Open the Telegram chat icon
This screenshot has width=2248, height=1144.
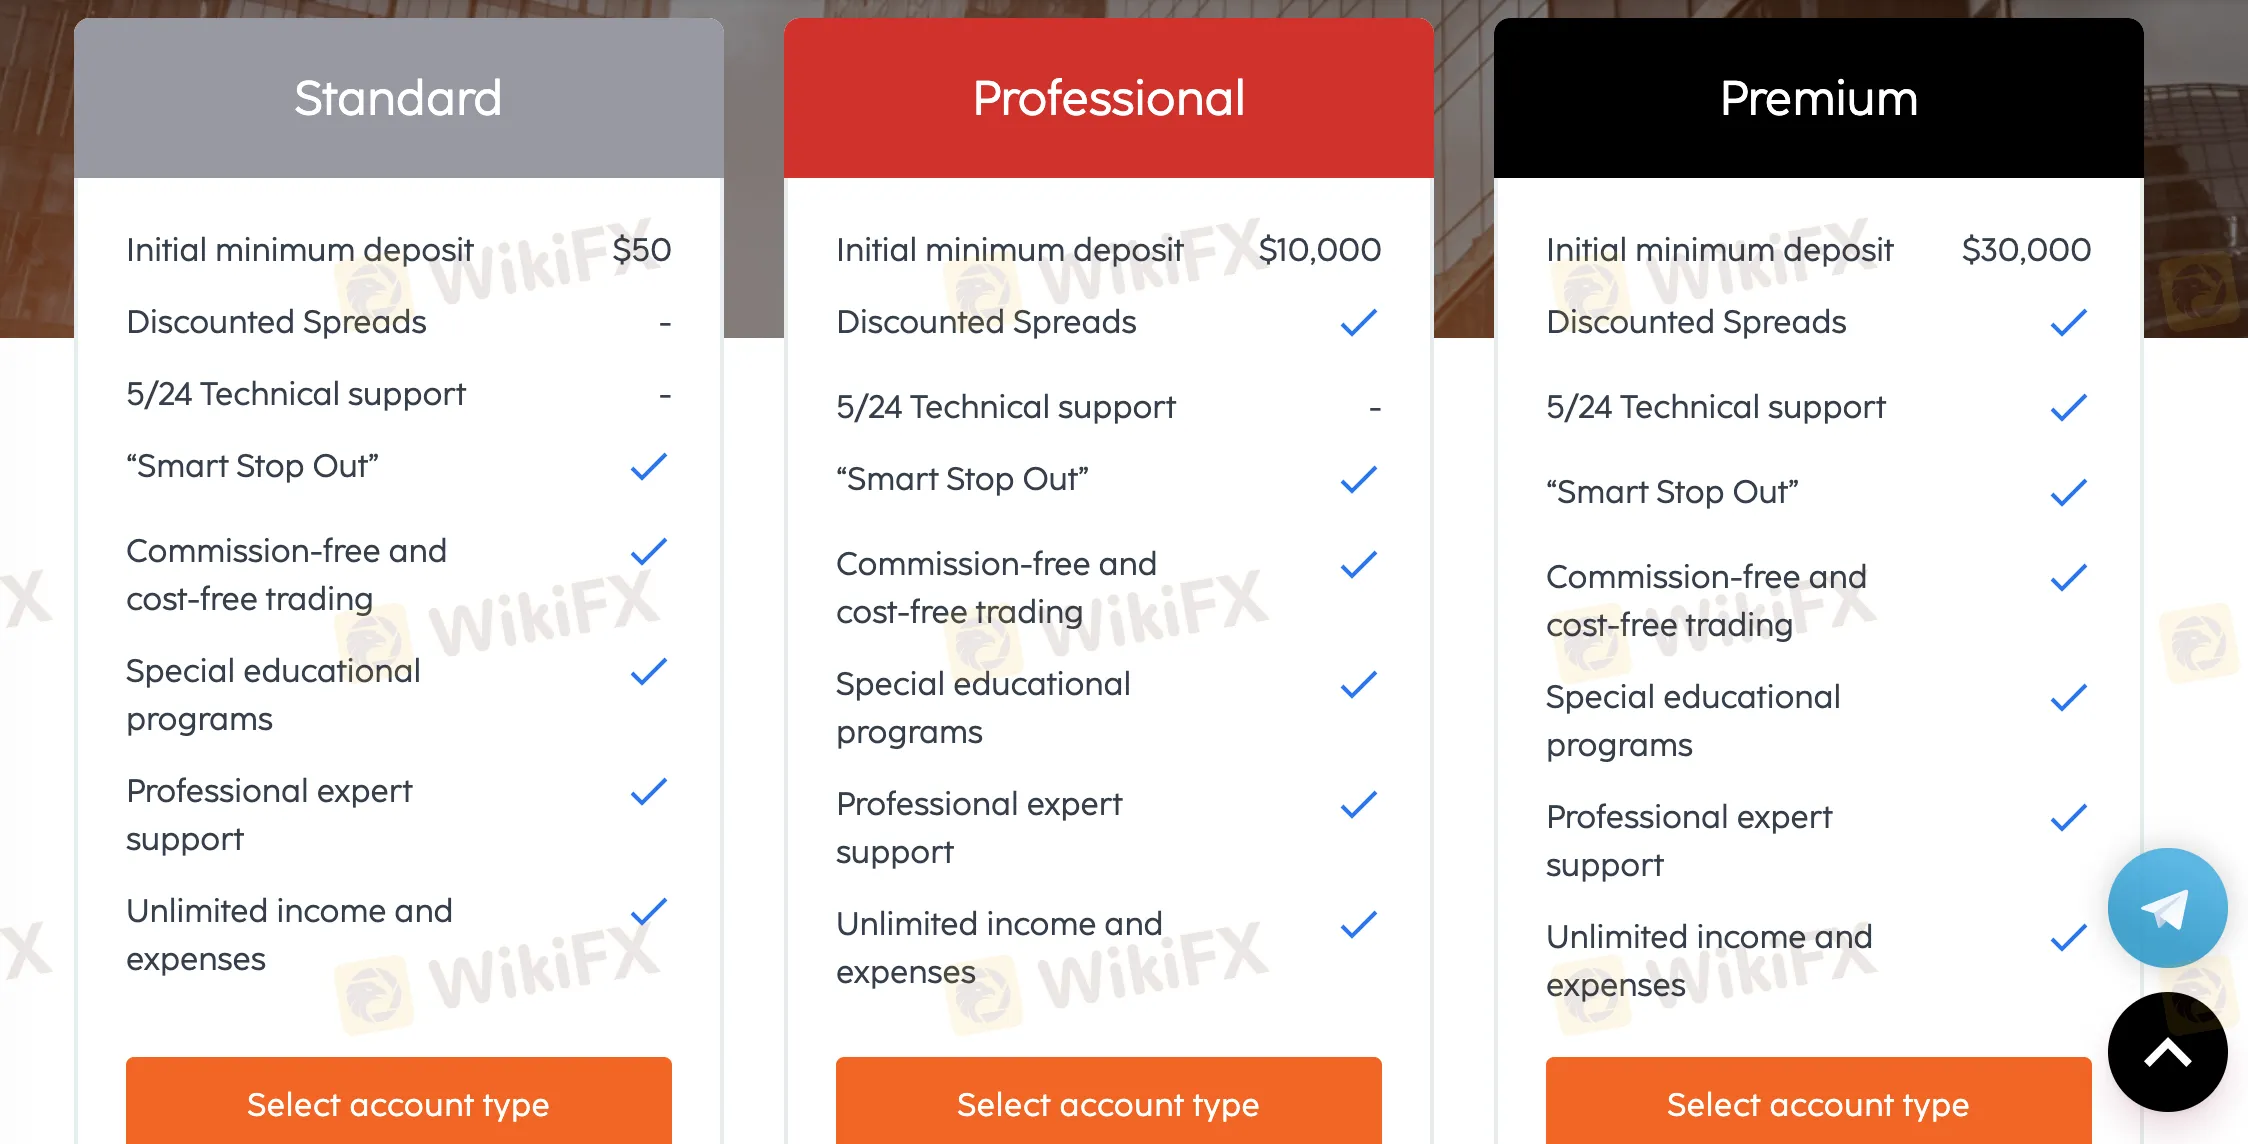(2166, 906)
